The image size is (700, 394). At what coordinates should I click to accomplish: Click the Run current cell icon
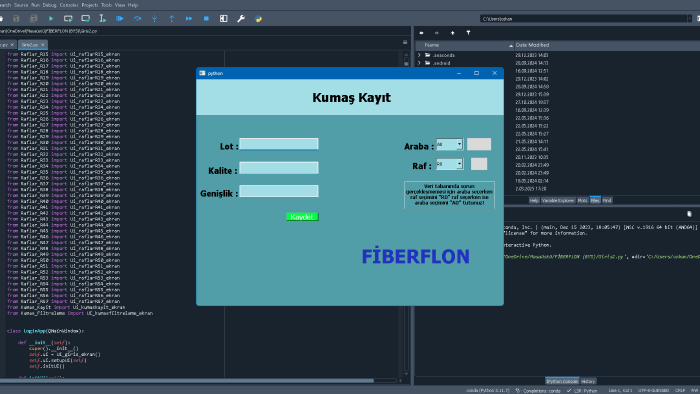pyautogui.click(x=68, y=19)
